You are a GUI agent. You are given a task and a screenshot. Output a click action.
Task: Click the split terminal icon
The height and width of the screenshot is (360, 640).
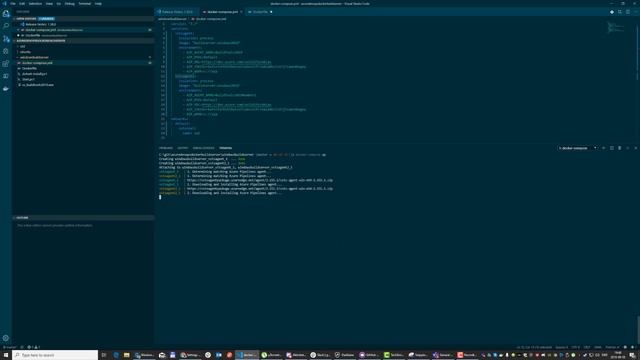point(612,148)
